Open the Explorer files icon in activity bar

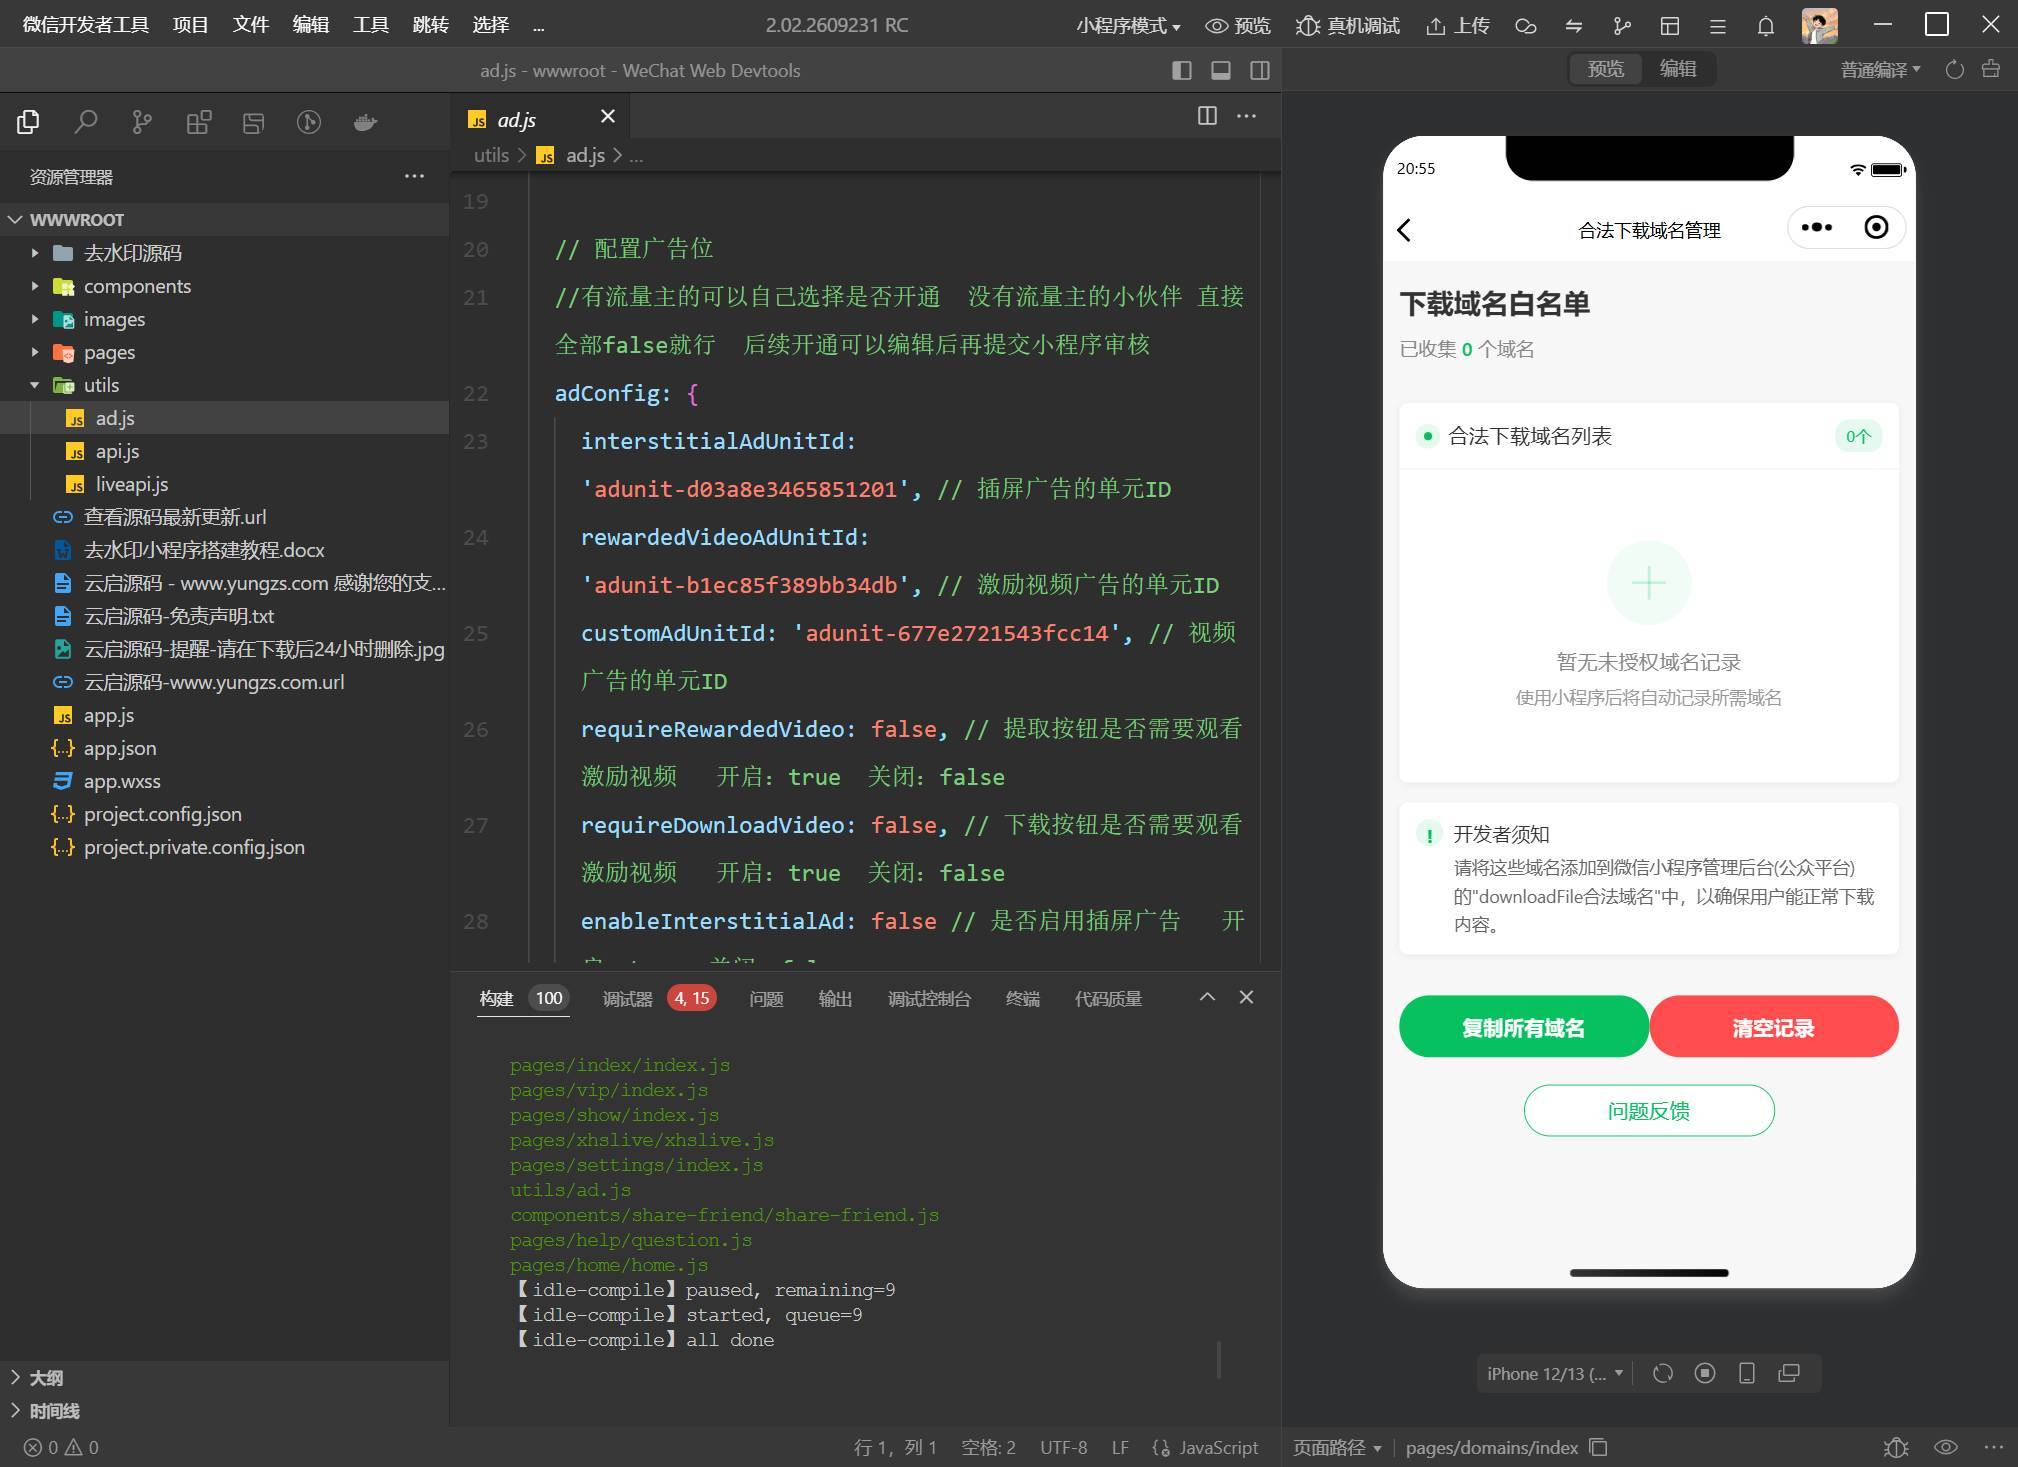coord(29,122)
